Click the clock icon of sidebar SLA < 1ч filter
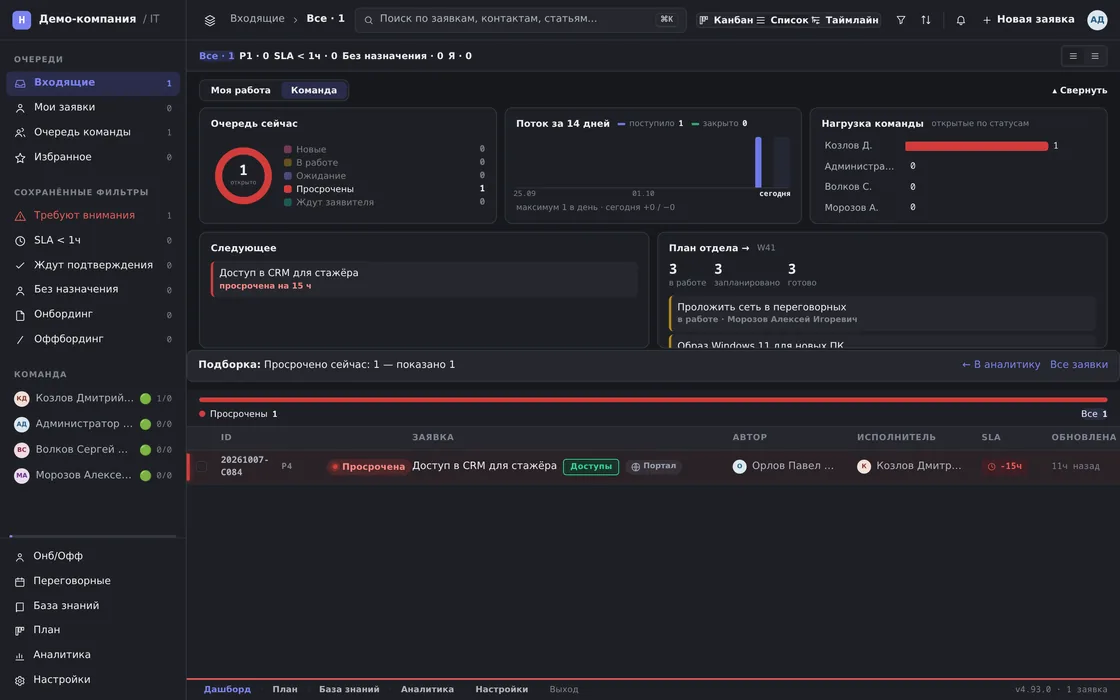 (20, 241)
